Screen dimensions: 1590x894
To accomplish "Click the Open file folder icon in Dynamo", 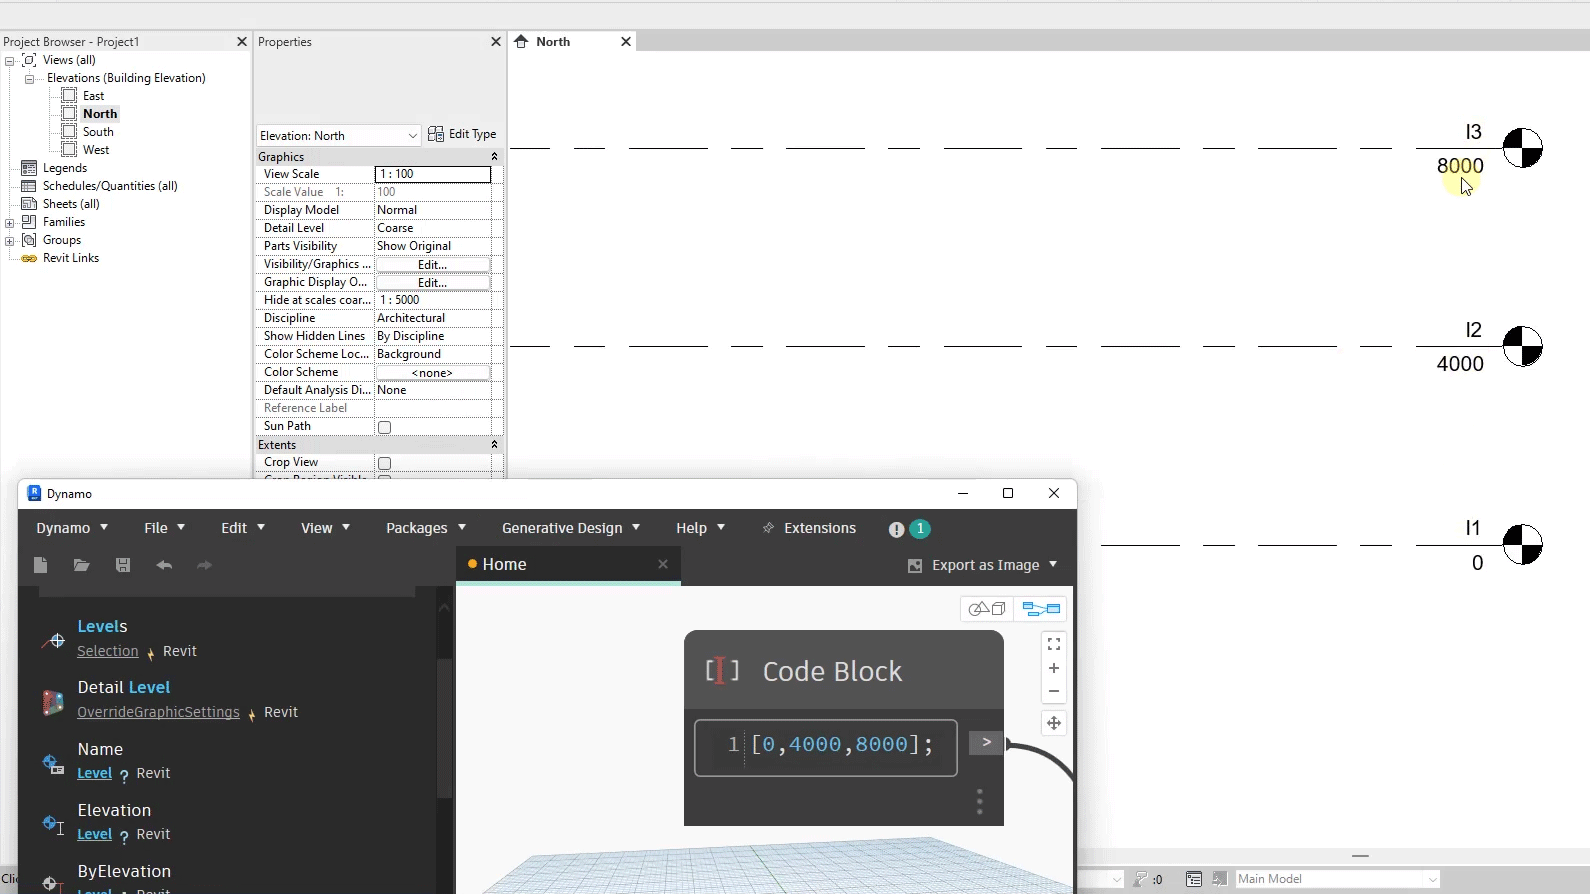I will pyautogui.click(x=82, y=565).
